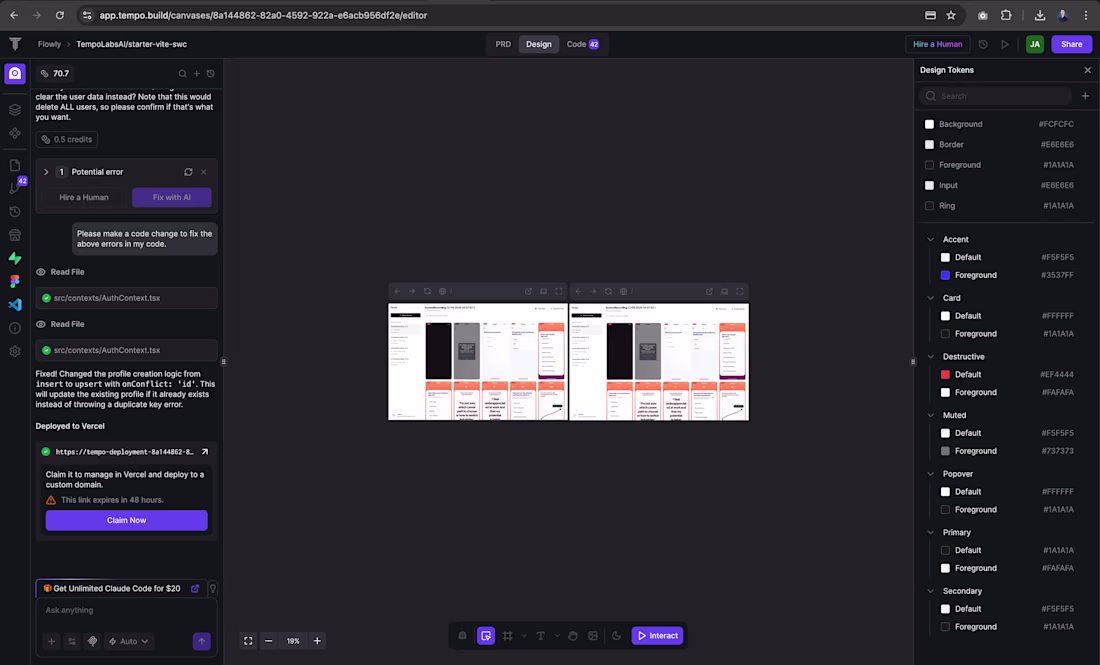Open chat options sliders icon
Viewport: 1100px width, 665px height.
click(x=72, y=641)
